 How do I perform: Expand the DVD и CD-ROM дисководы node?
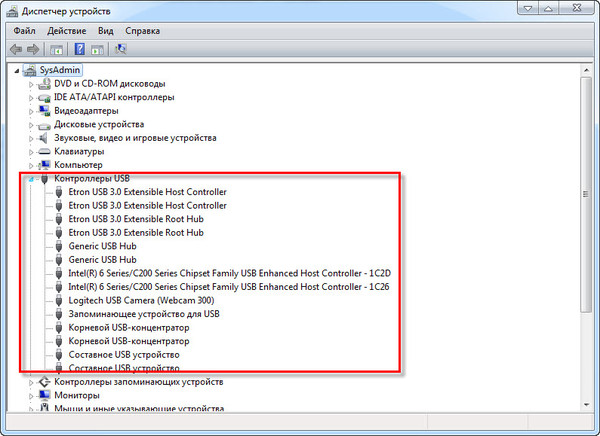[30, 84]
